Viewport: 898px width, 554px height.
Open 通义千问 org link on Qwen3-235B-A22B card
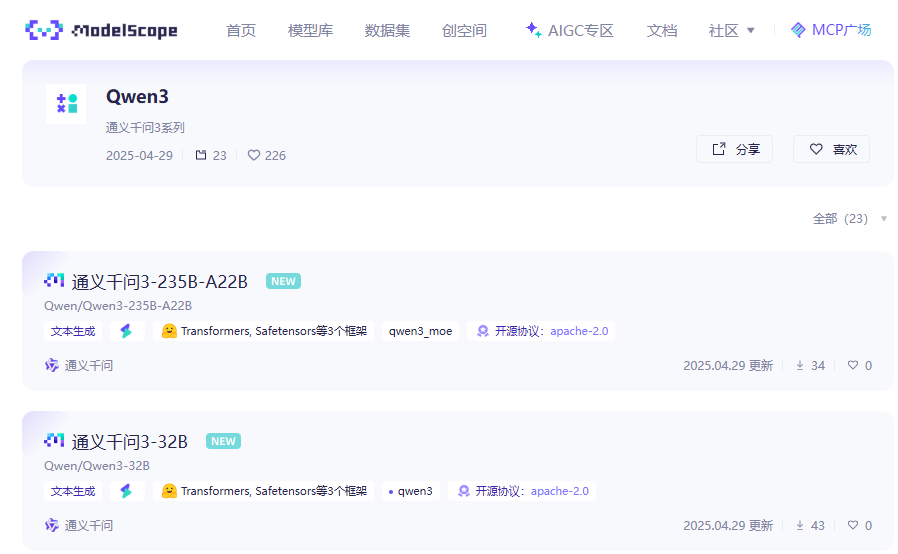click(x=88, y=365)
